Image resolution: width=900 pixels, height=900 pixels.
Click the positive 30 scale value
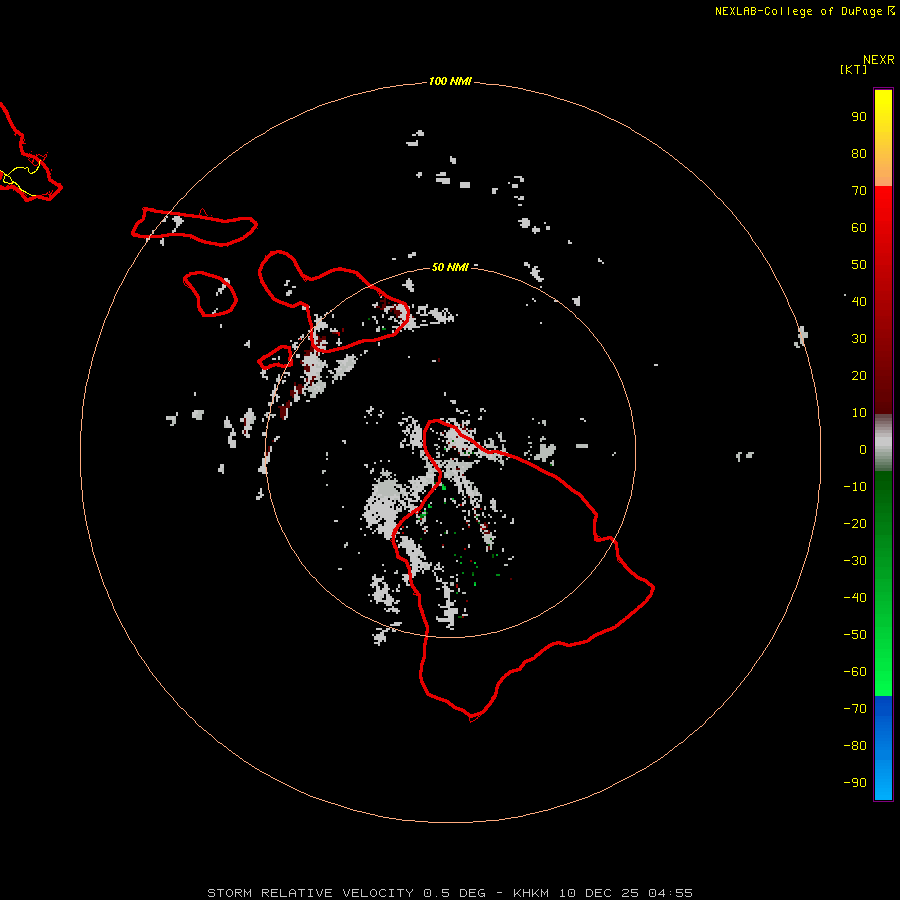(859, 339)
